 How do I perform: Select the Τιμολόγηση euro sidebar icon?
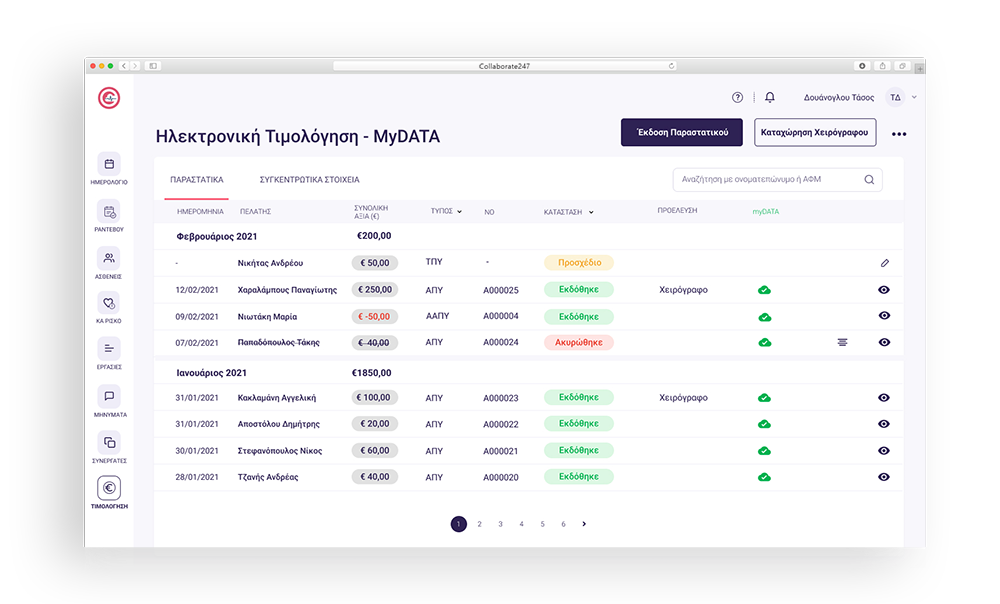click(x=109, y=488)
